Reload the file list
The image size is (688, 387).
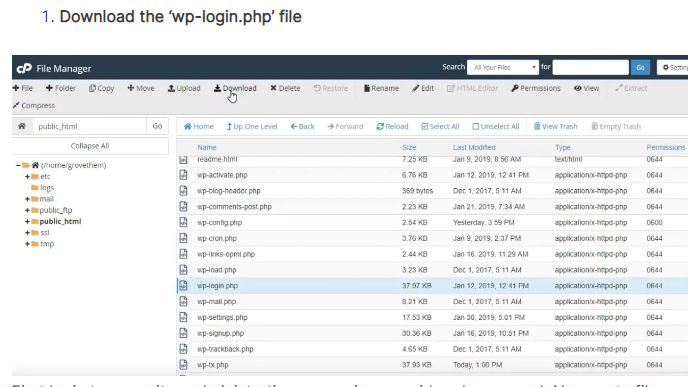point(392,126)
